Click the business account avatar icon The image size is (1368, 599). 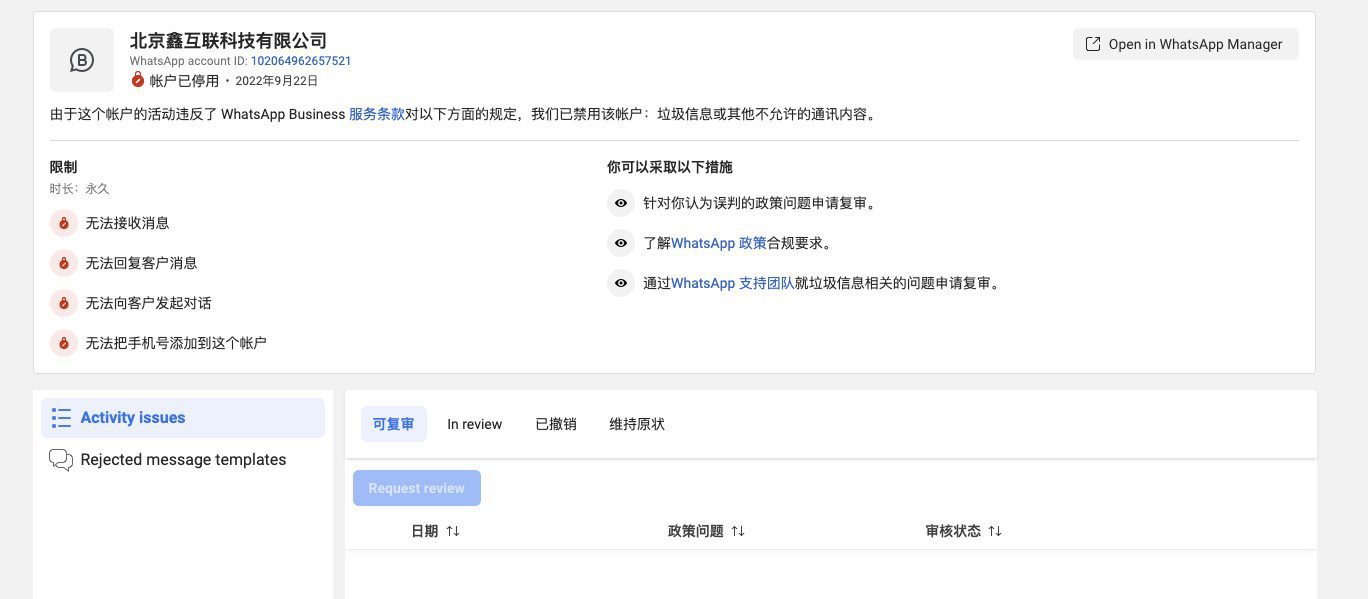coord(82,60)
